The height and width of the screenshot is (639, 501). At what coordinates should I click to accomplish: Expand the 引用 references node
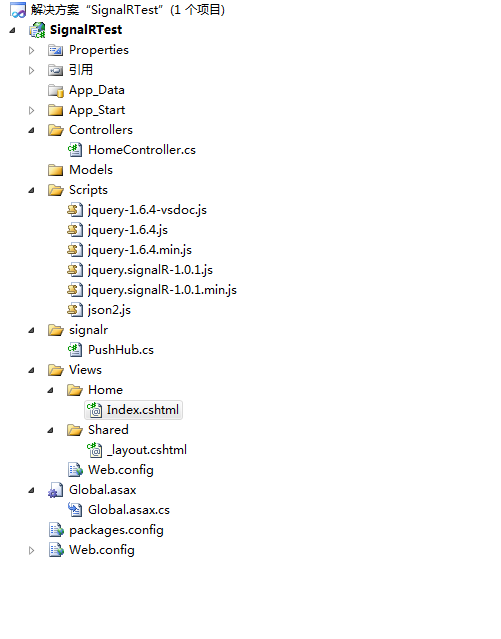(31, 70)
